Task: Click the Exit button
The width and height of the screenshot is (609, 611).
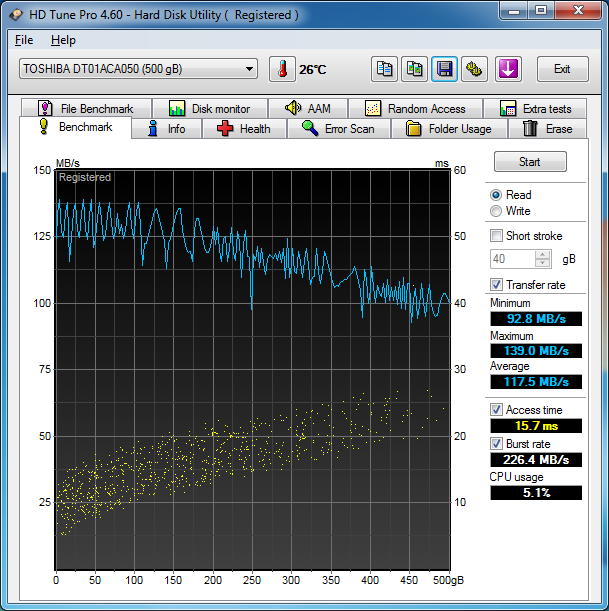Action: coord(562,69)
